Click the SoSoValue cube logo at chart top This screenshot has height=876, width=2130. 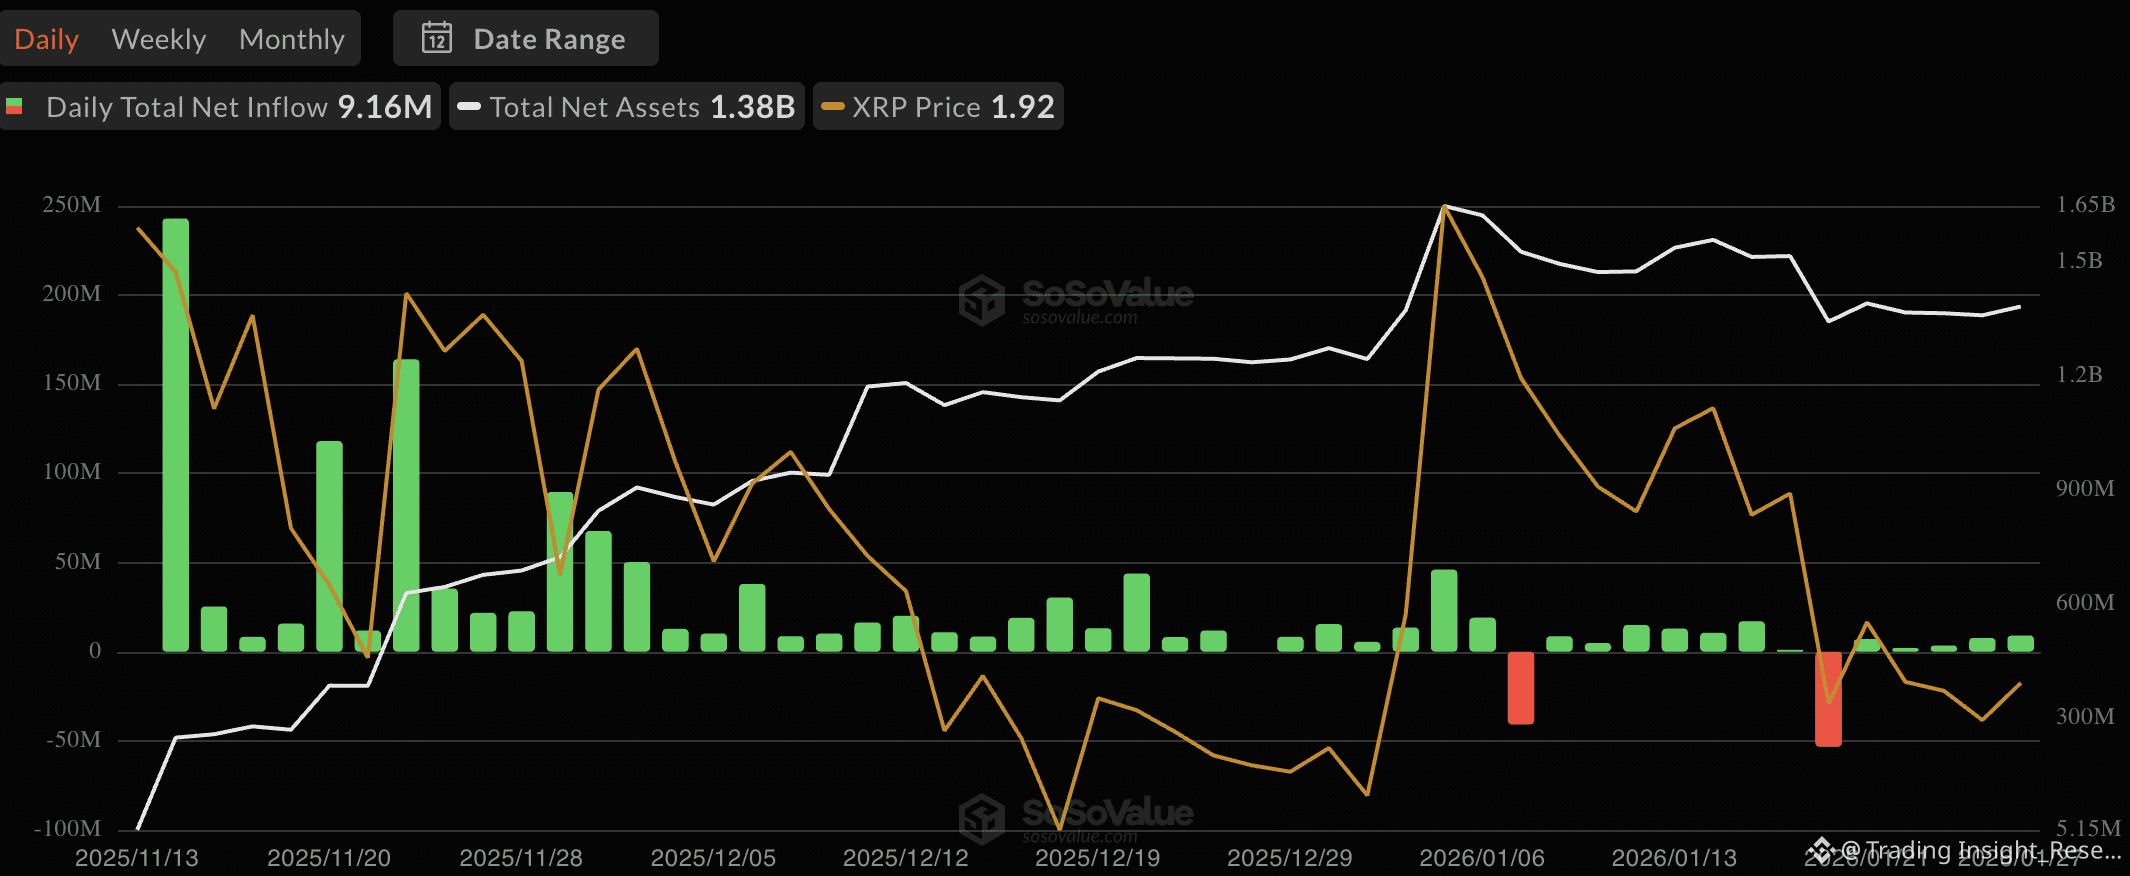981,299
